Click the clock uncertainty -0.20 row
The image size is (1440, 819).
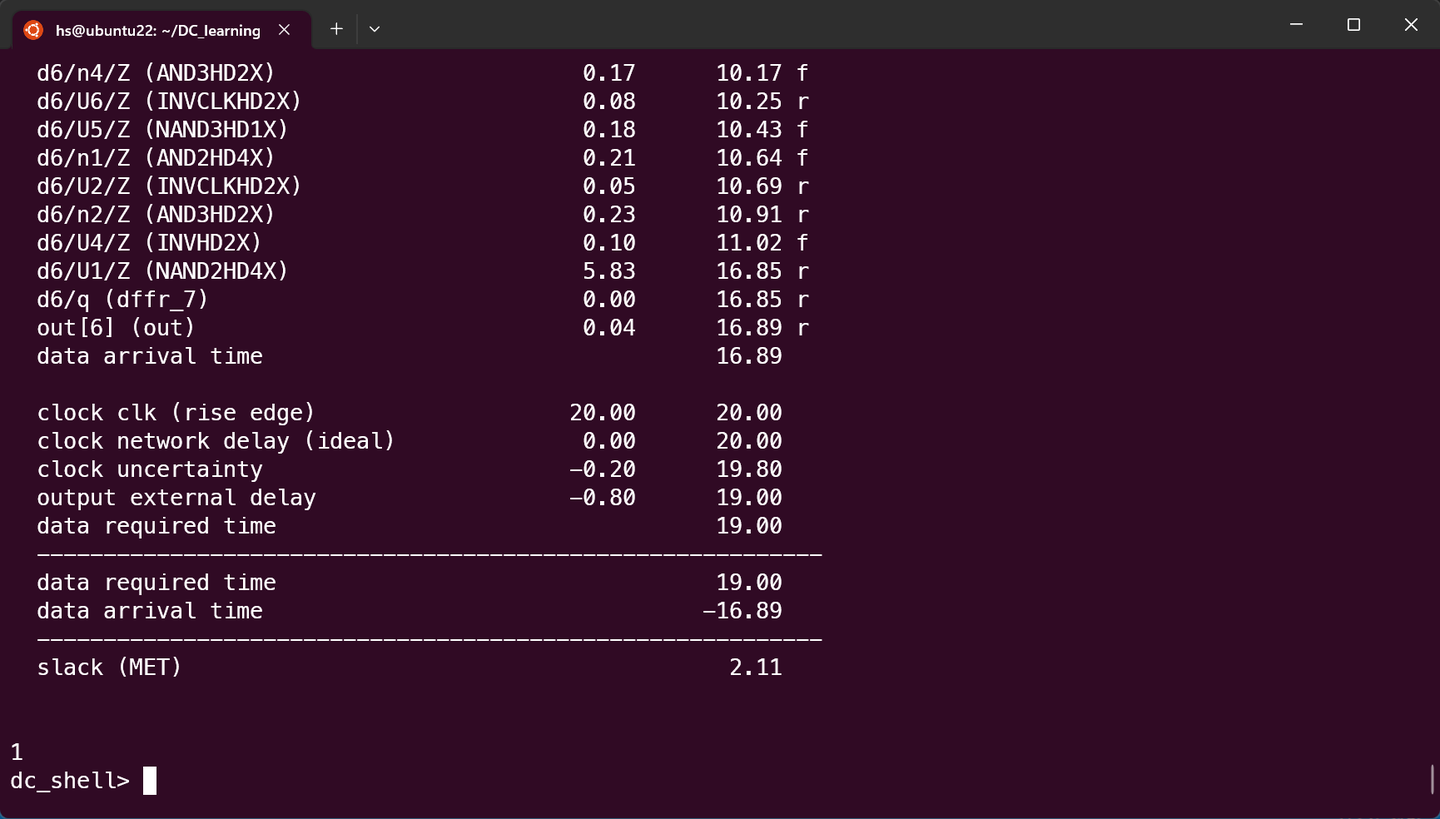150,469
